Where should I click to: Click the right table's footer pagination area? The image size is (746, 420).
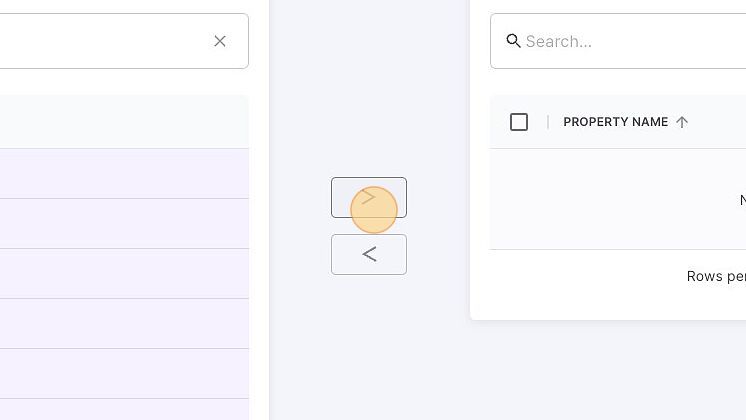point(618,276)
